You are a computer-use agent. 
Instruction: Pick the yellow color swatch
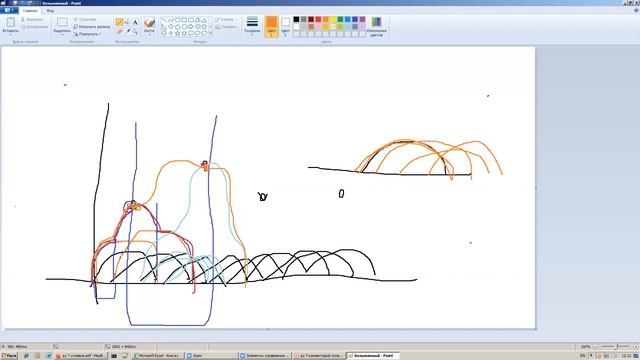(333, 19)
